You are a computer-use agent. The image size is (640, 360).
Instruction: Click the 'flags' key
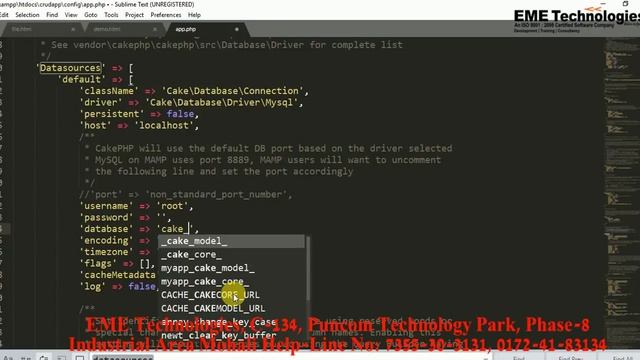(x=98, y=263)
